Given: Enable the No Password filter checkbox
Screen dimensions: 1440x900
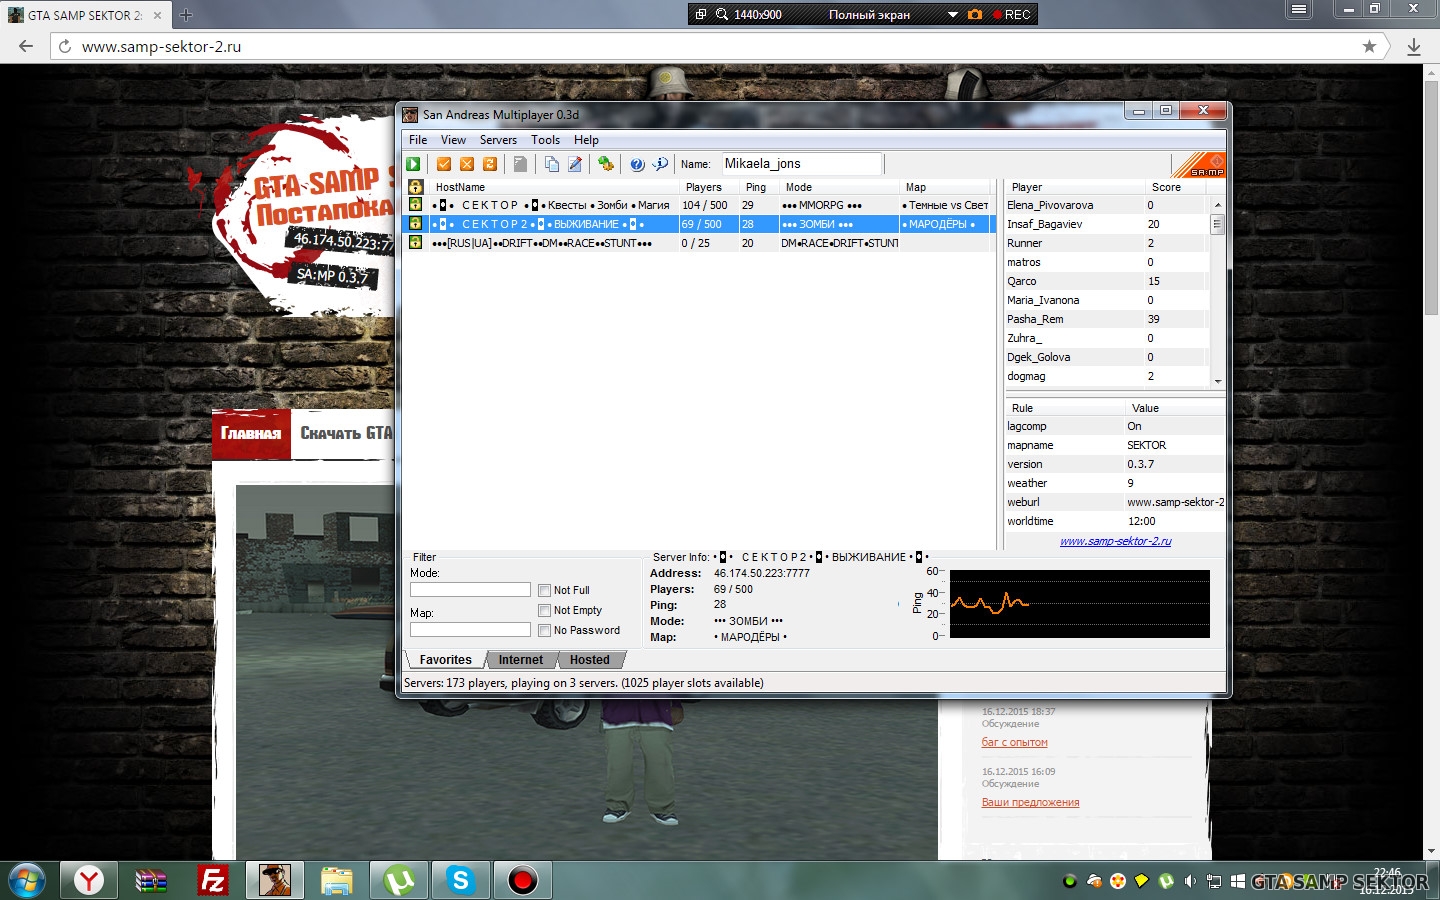Looking at the screenshot, I should tap(544, 631).
